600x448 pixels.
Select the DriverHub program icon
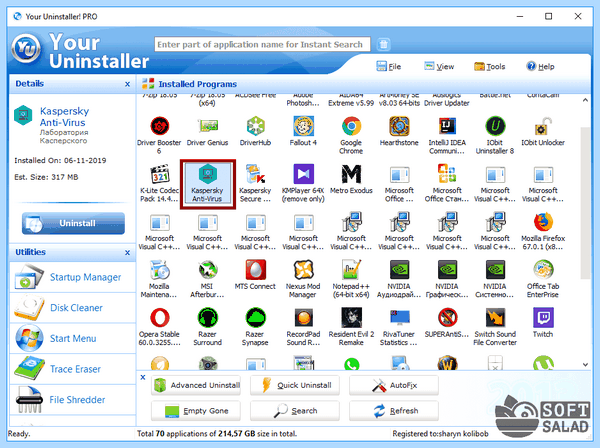point(255,126)
